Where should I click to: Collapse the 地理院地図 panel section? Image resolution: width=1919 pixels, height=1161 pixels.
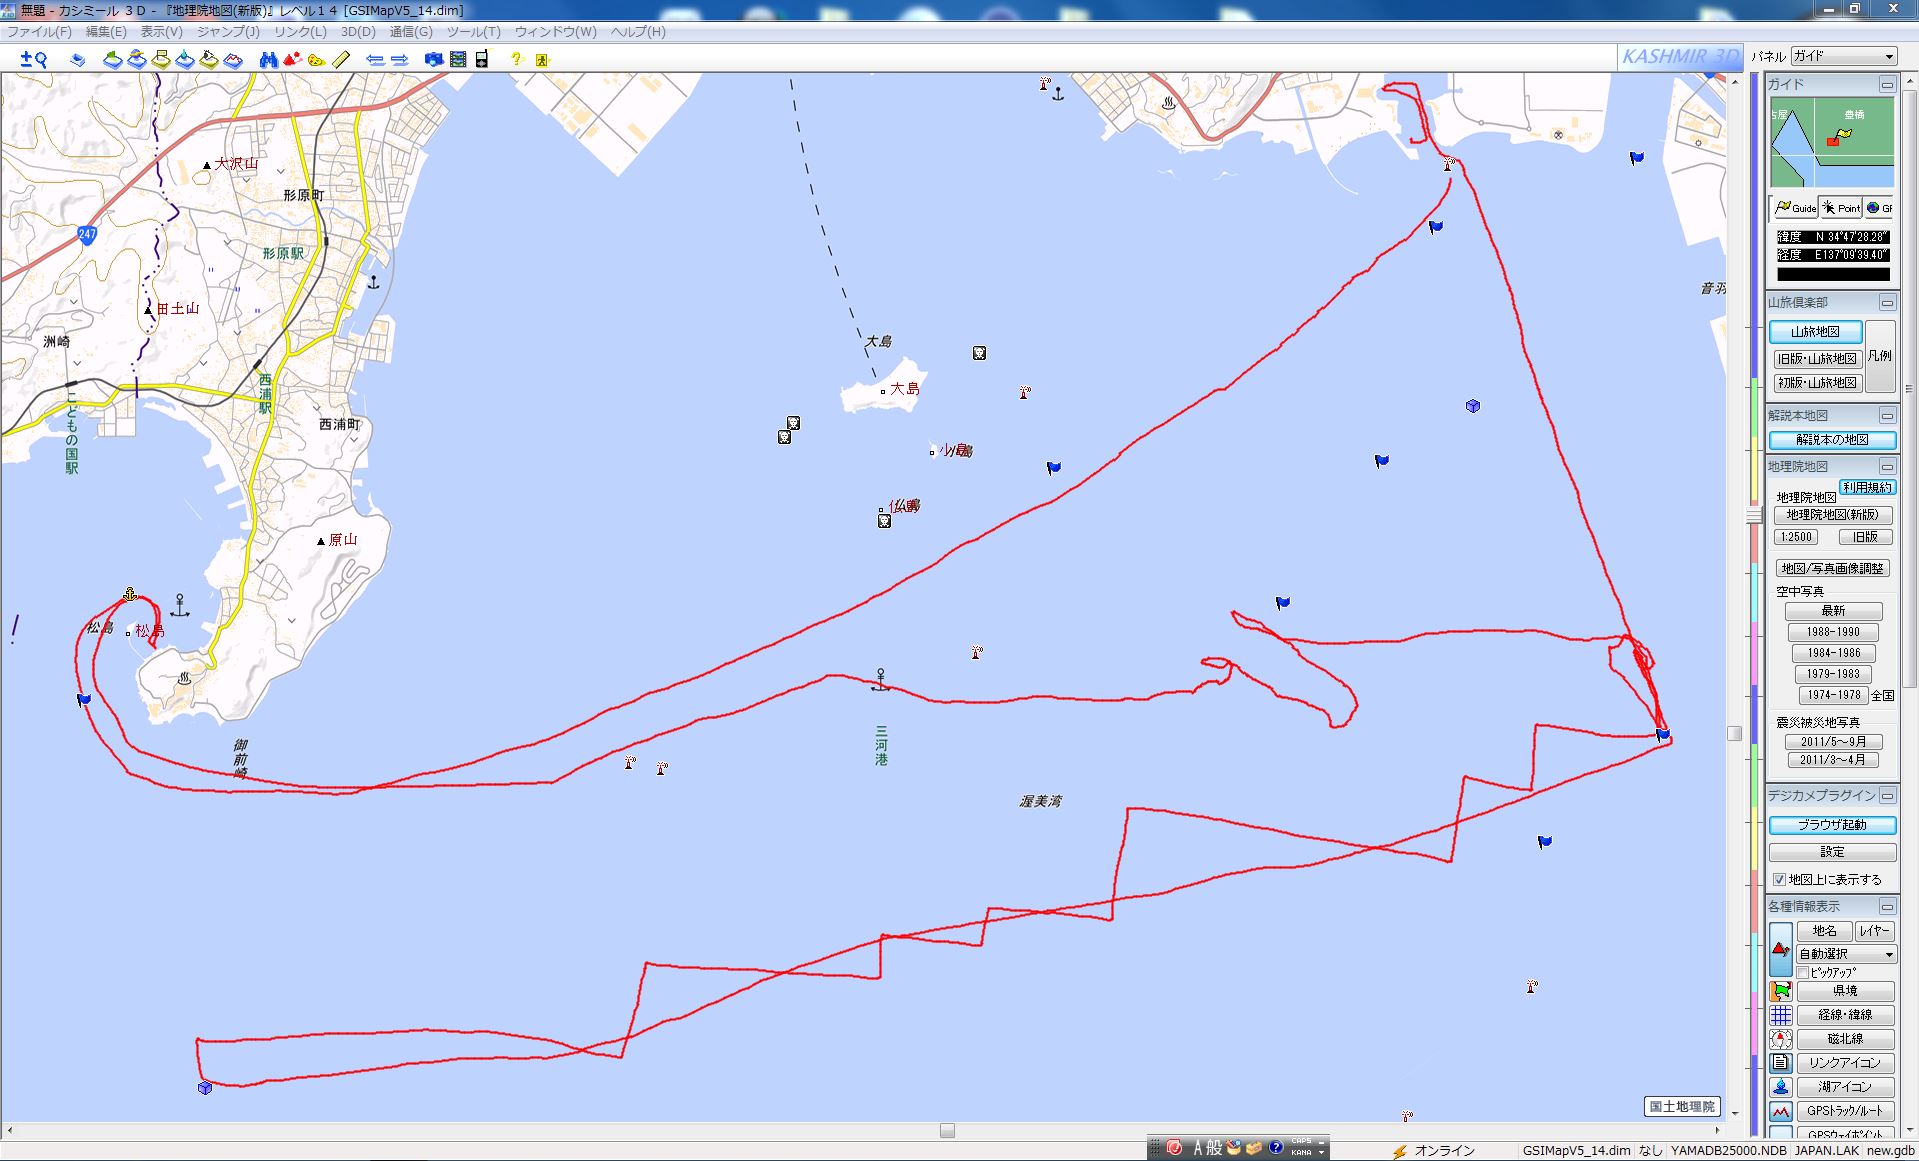pos(1887,467)
